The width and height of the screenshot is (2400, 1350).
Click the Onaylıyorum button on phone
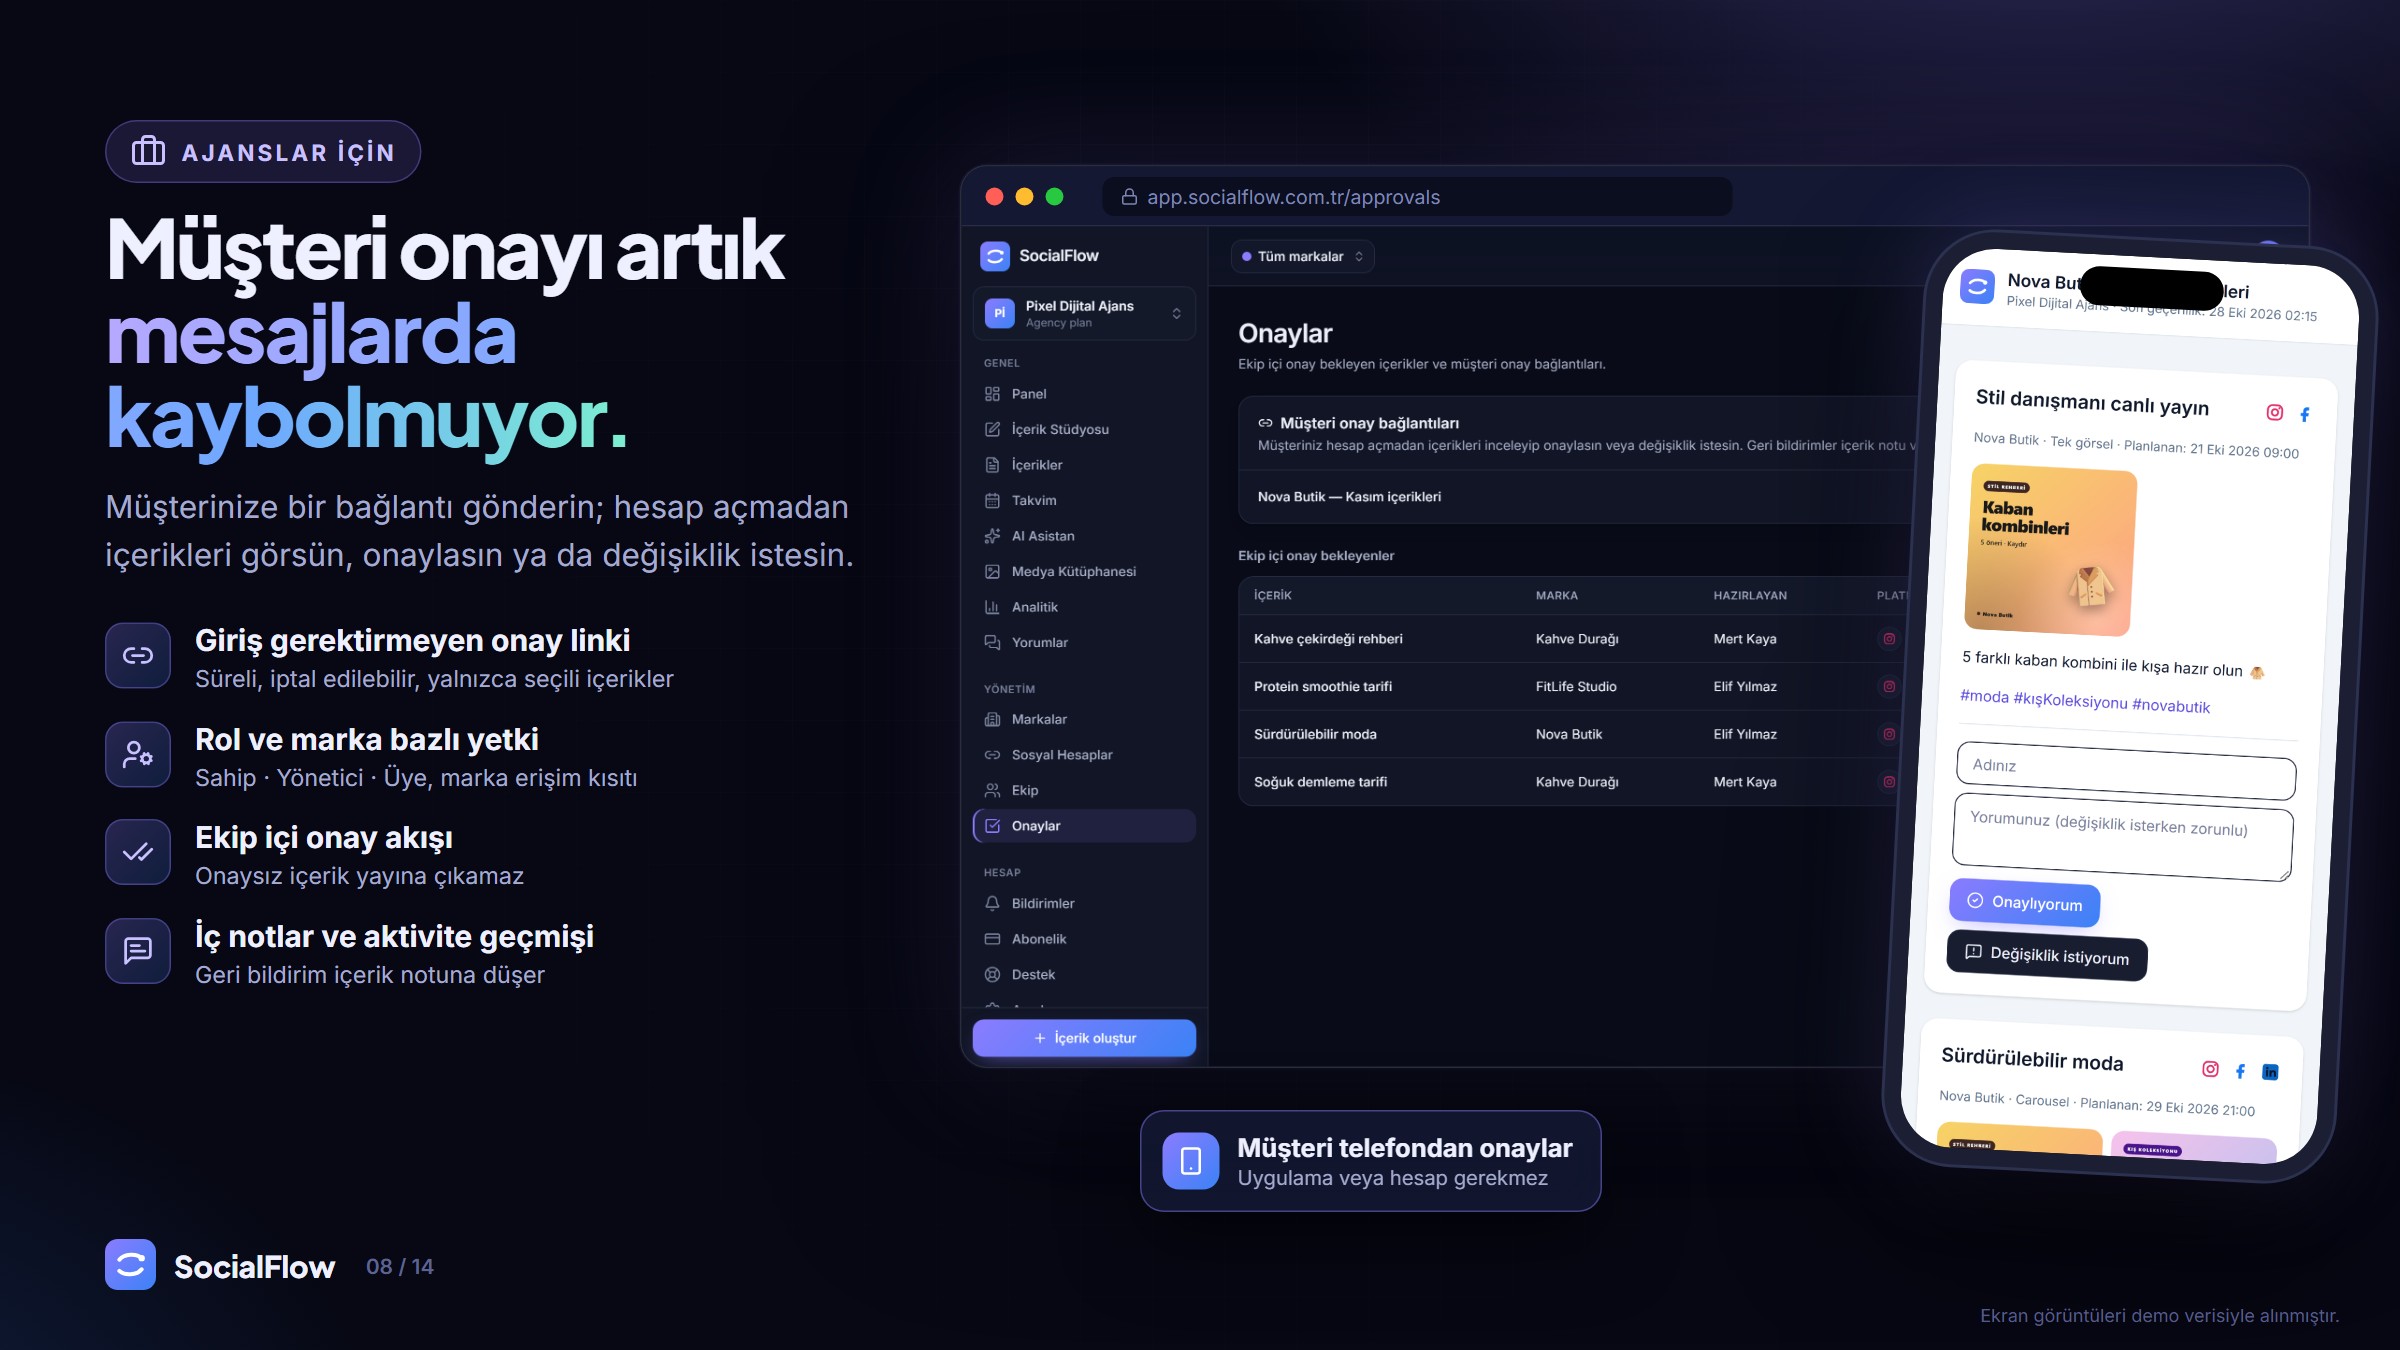coord(2024,902)
